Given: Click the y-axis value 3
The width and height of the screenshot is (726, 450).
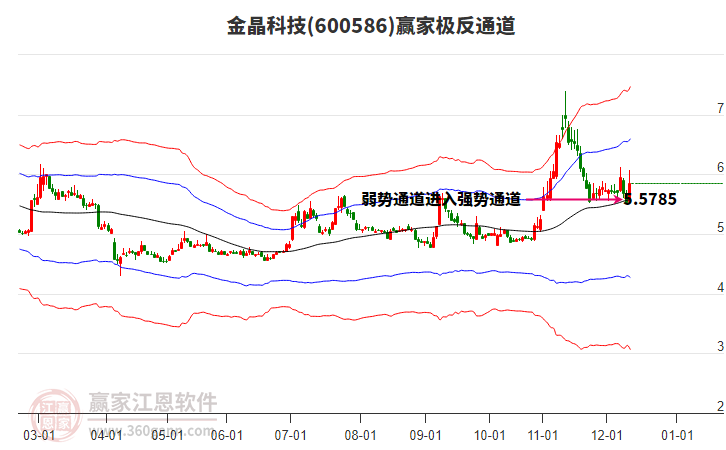Looking at the screenshot, I should coord(720,346).
